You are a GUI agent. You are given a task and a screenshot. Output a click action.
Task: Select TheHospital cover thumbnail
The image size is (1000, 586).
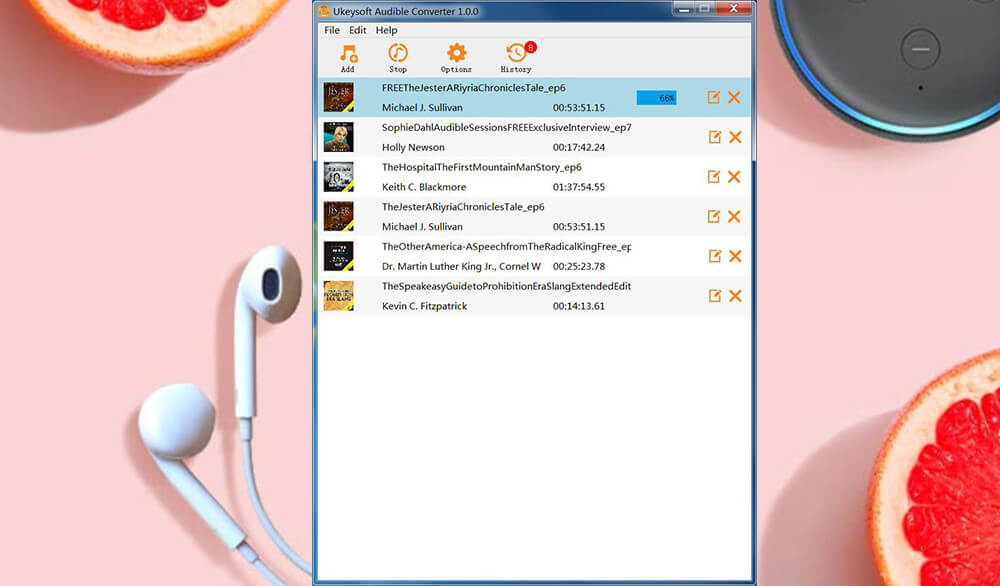click(x=339, y=177)
